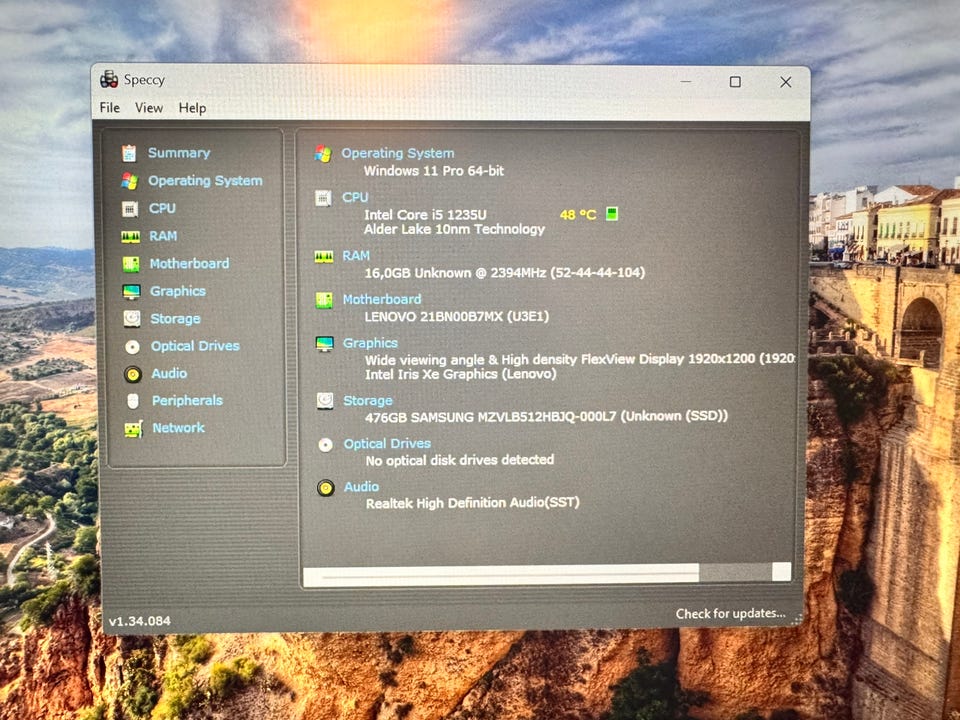Screen dimensions: 960x720
Task: Click the Optical Drives disc icon in sidebar
Action: click(x=132, y=347)
